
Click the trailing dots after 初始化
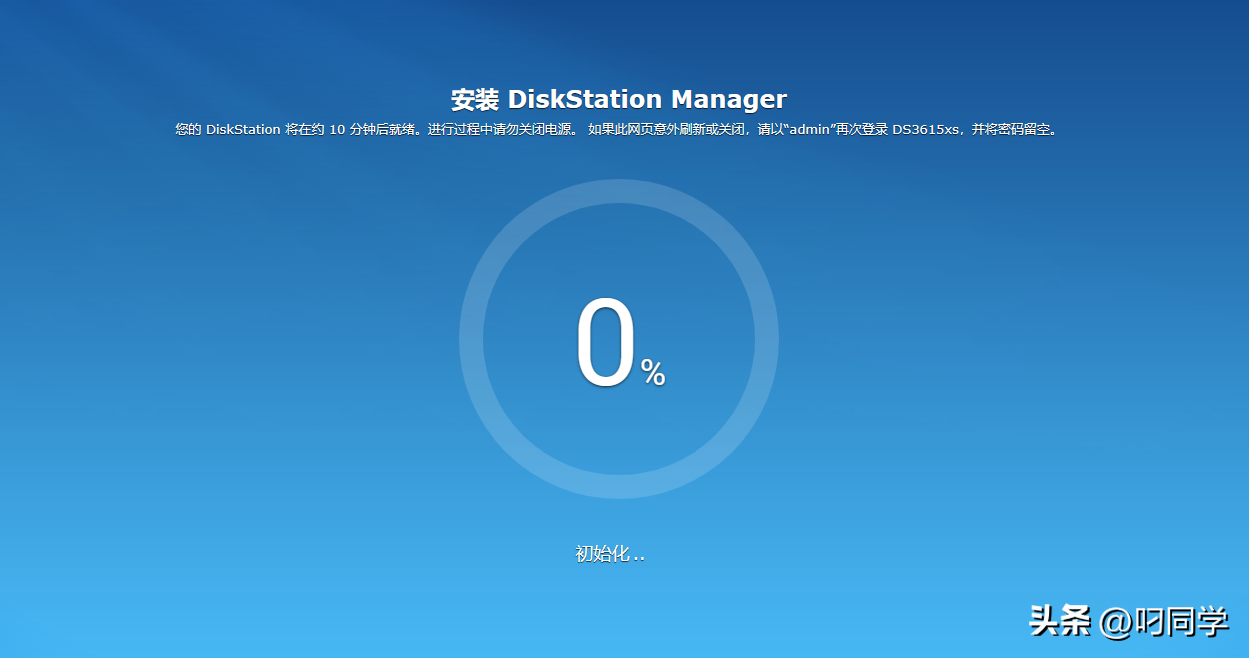tap(641, 558)
